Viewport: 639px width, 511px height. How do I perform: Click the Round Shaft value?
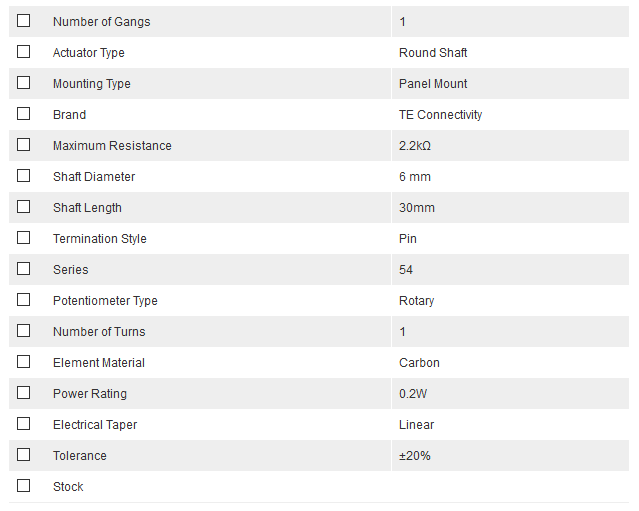coord(433,53)
